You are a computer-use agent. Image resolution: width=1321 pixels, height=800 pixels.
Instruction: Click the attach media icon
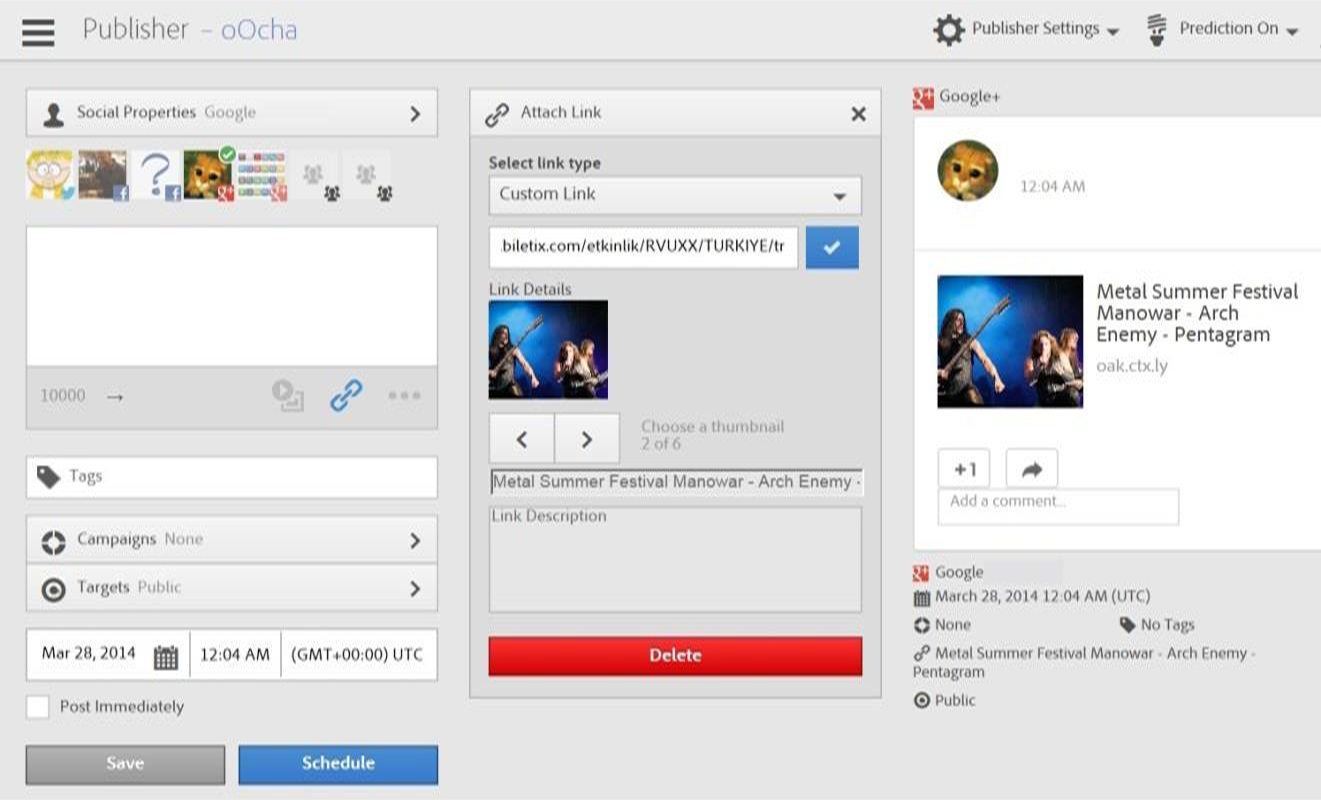(x=288, y=396)
